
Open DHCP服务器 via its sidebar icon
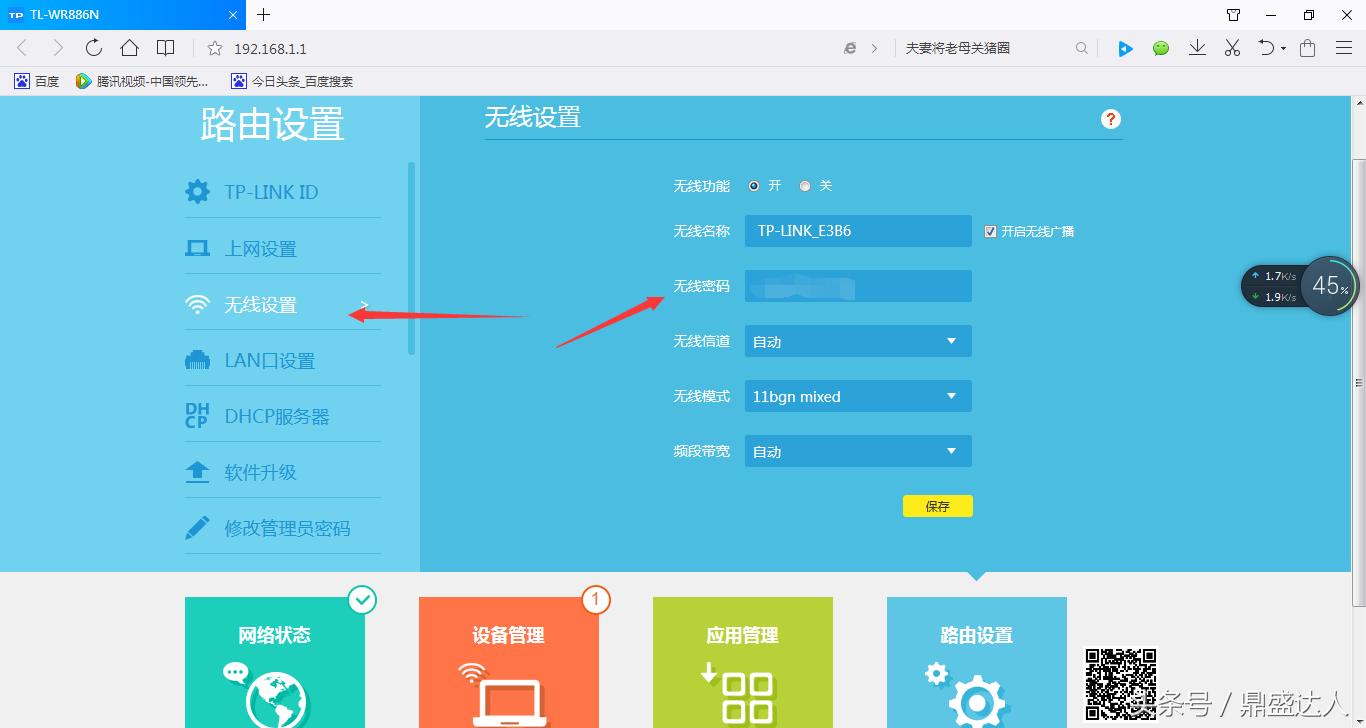click(198, 415)
